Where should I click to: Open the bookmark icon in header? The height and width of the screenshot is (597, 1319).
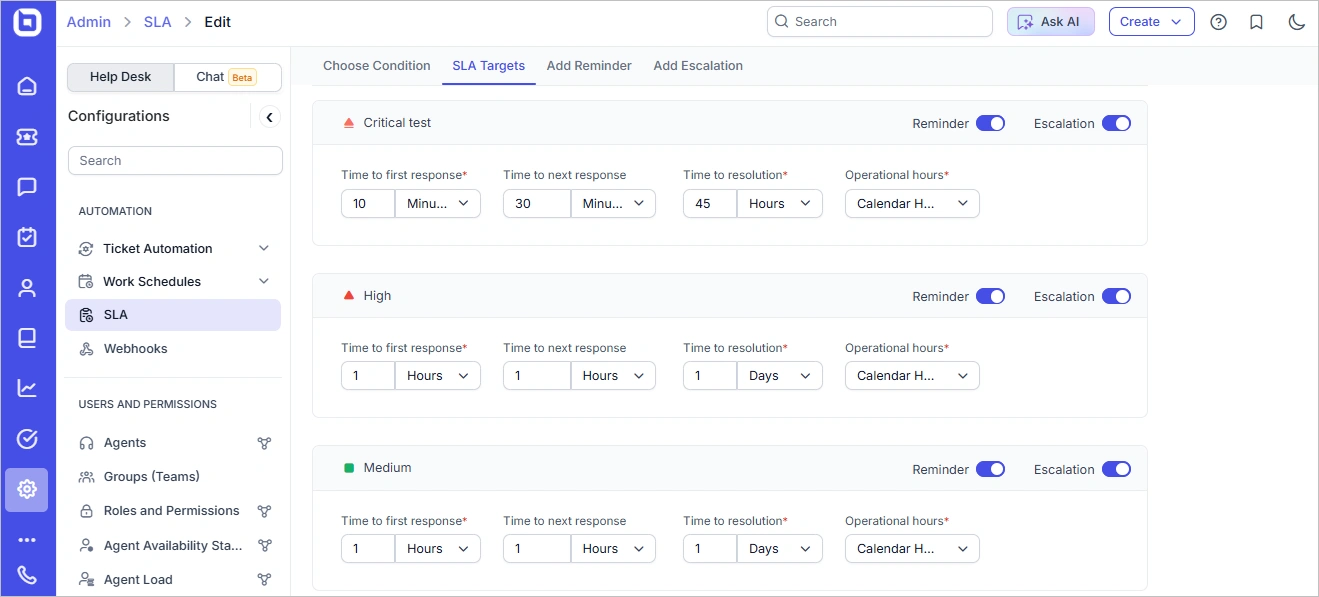[x=1257, y=22]
